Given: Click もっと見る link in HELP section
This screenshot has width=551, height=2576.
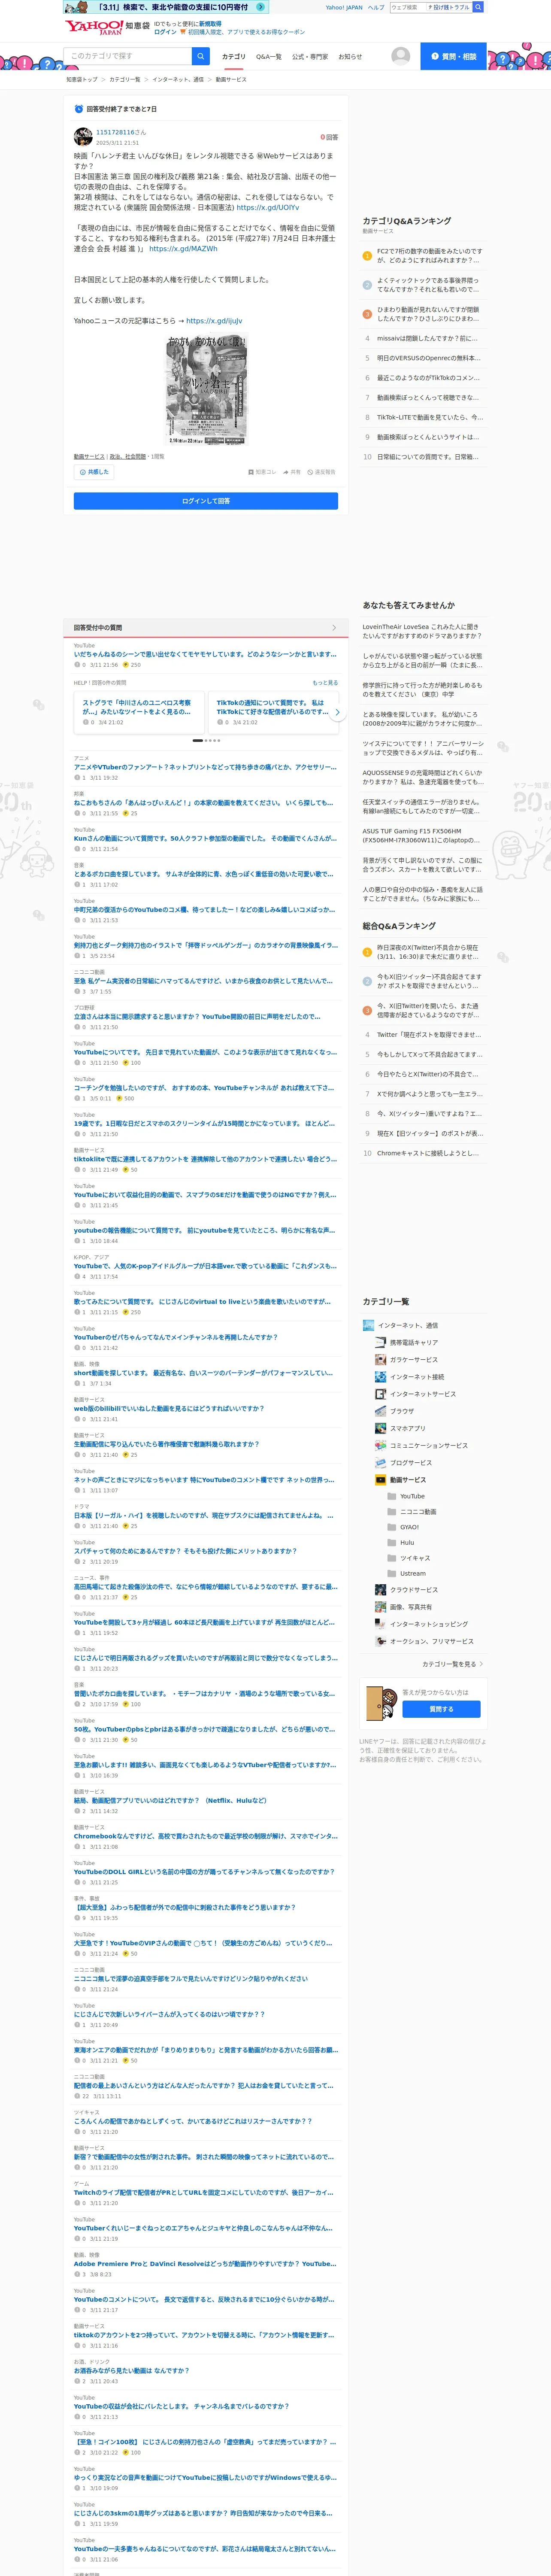Looking at the screenshot, I should 325,683.
